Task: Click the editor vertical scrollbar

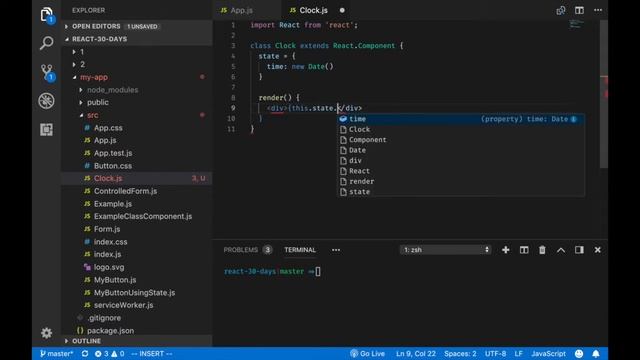Action: (604, 94)
